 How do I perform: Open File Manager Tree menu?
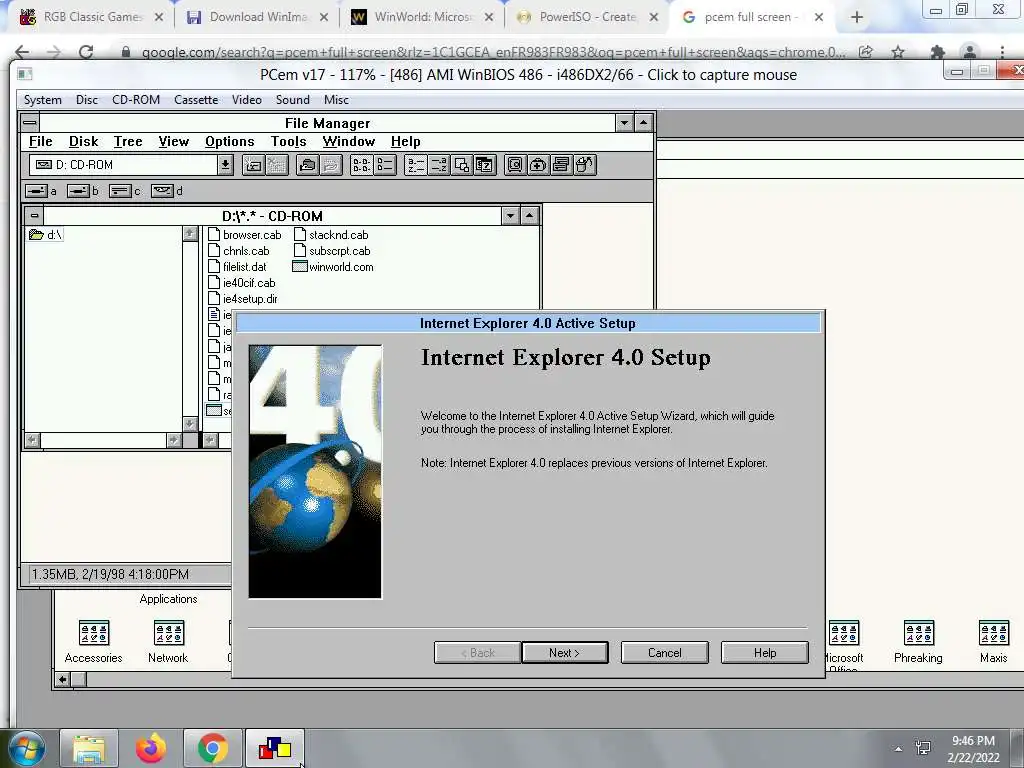pos(127,142)
